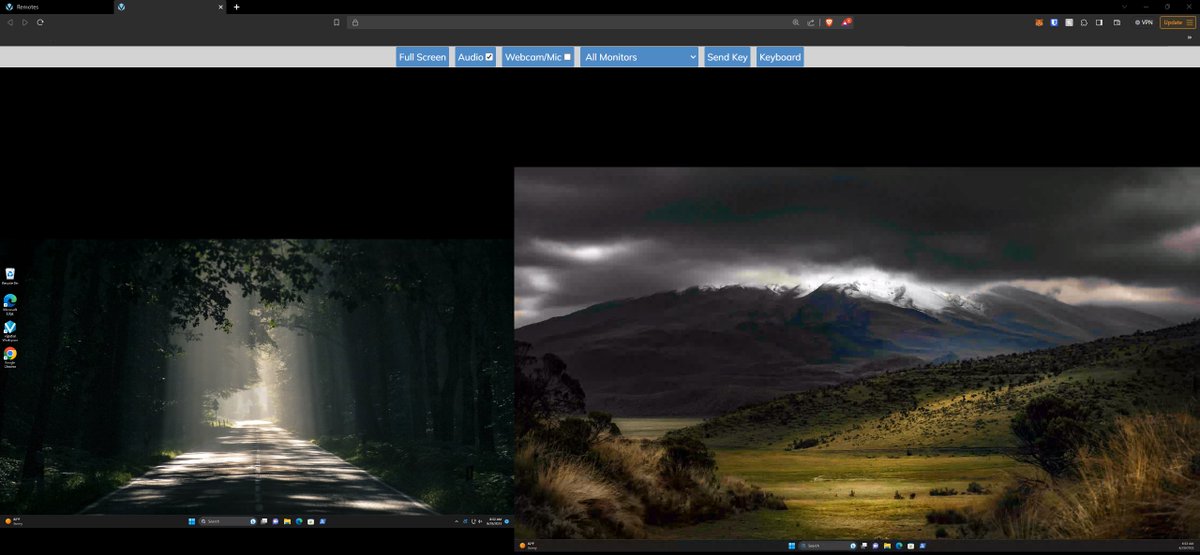The image size is (1200, 555).
Task: Click the share icon in address bar
Action: (x=811, y=22)
